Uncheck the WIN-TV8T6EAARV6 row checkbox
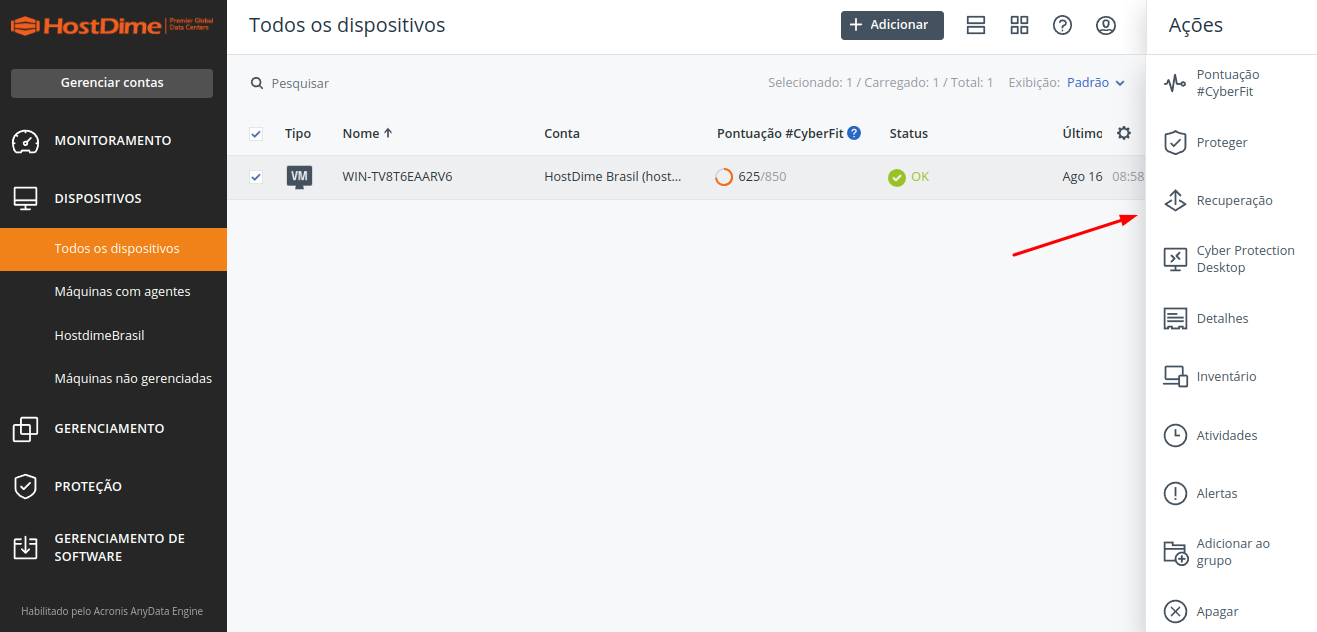The height and width of the screenshot is (632, 1317). (256, 177)
